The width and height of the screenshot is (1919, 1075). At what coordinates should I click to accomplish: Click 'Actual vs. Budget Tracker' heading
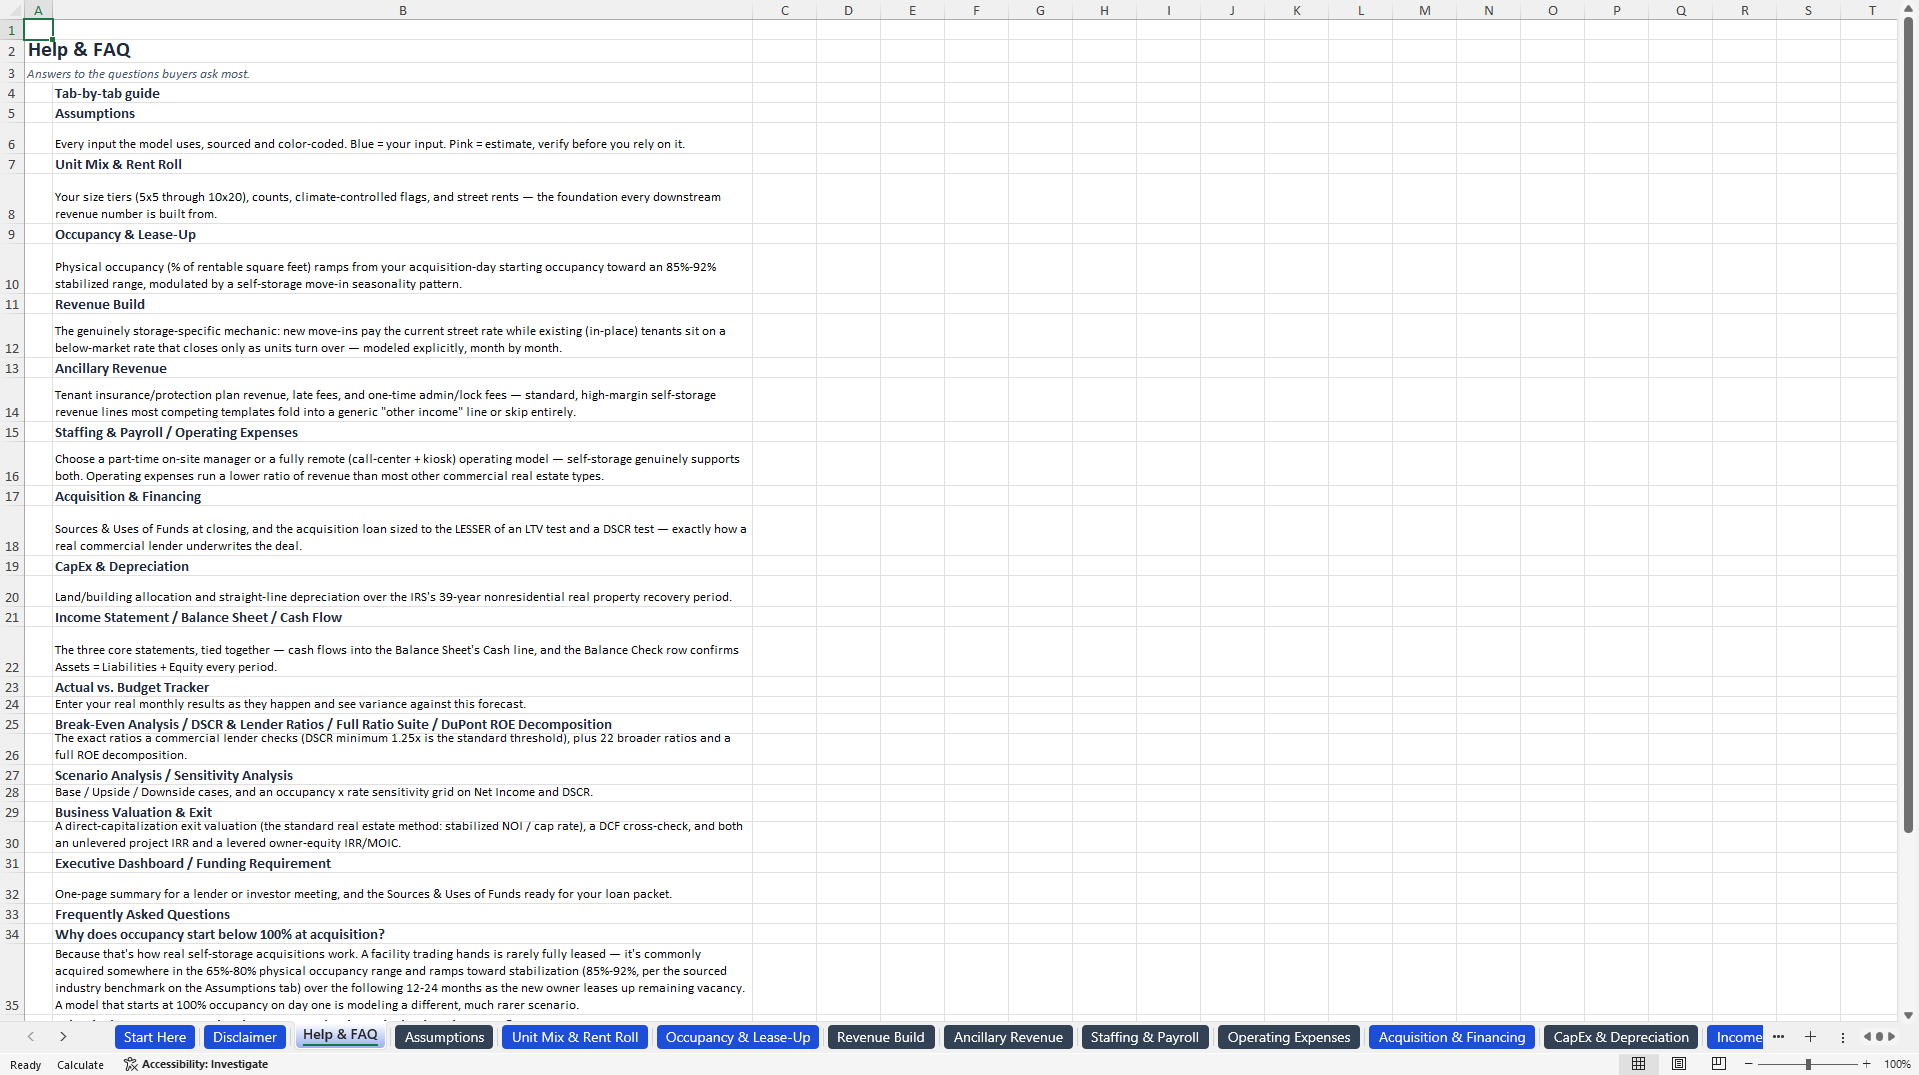132,687
